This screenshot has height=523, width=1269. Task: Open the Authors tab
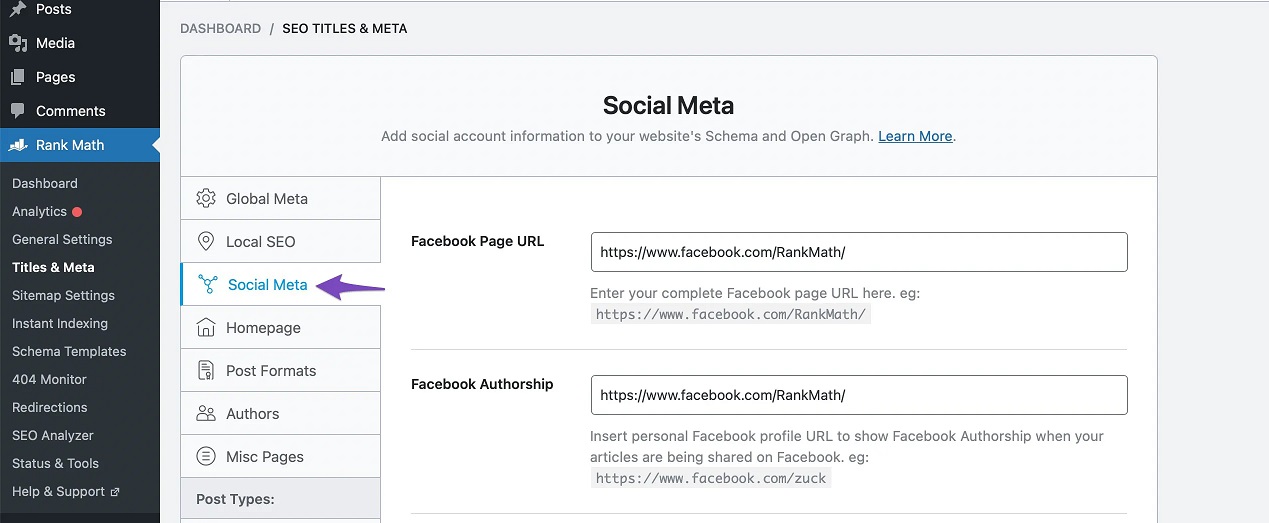pos(281,413)
